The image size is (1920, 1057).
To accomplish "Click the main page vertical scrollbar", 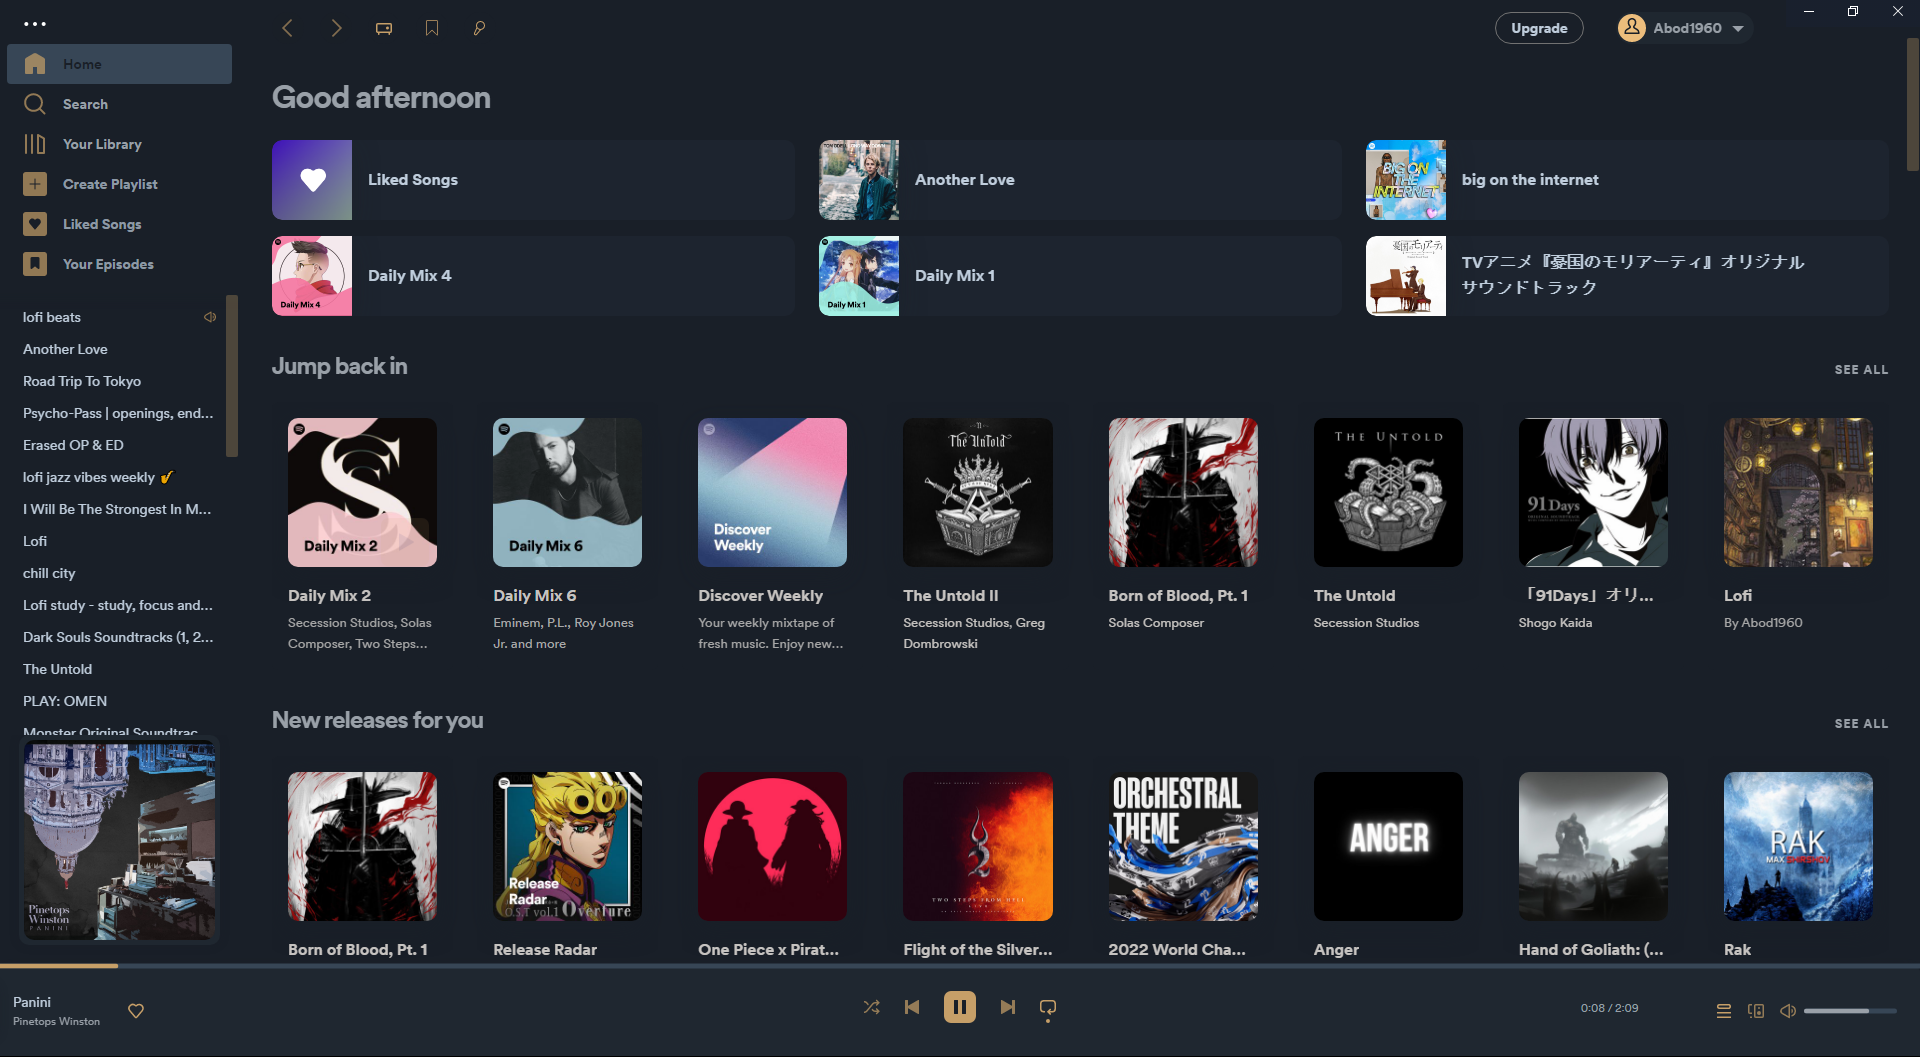I will pyautogui.click(x=1912, y=105).
